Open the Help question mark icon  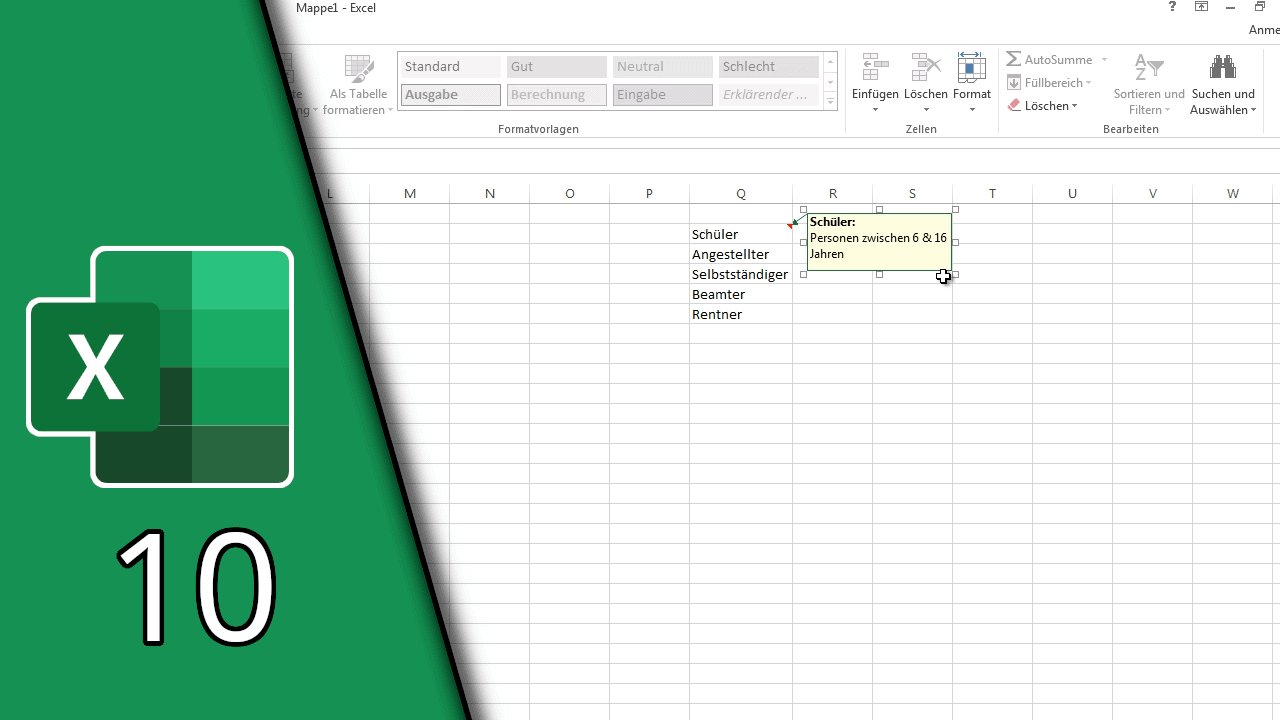(x=1173, y=7)
